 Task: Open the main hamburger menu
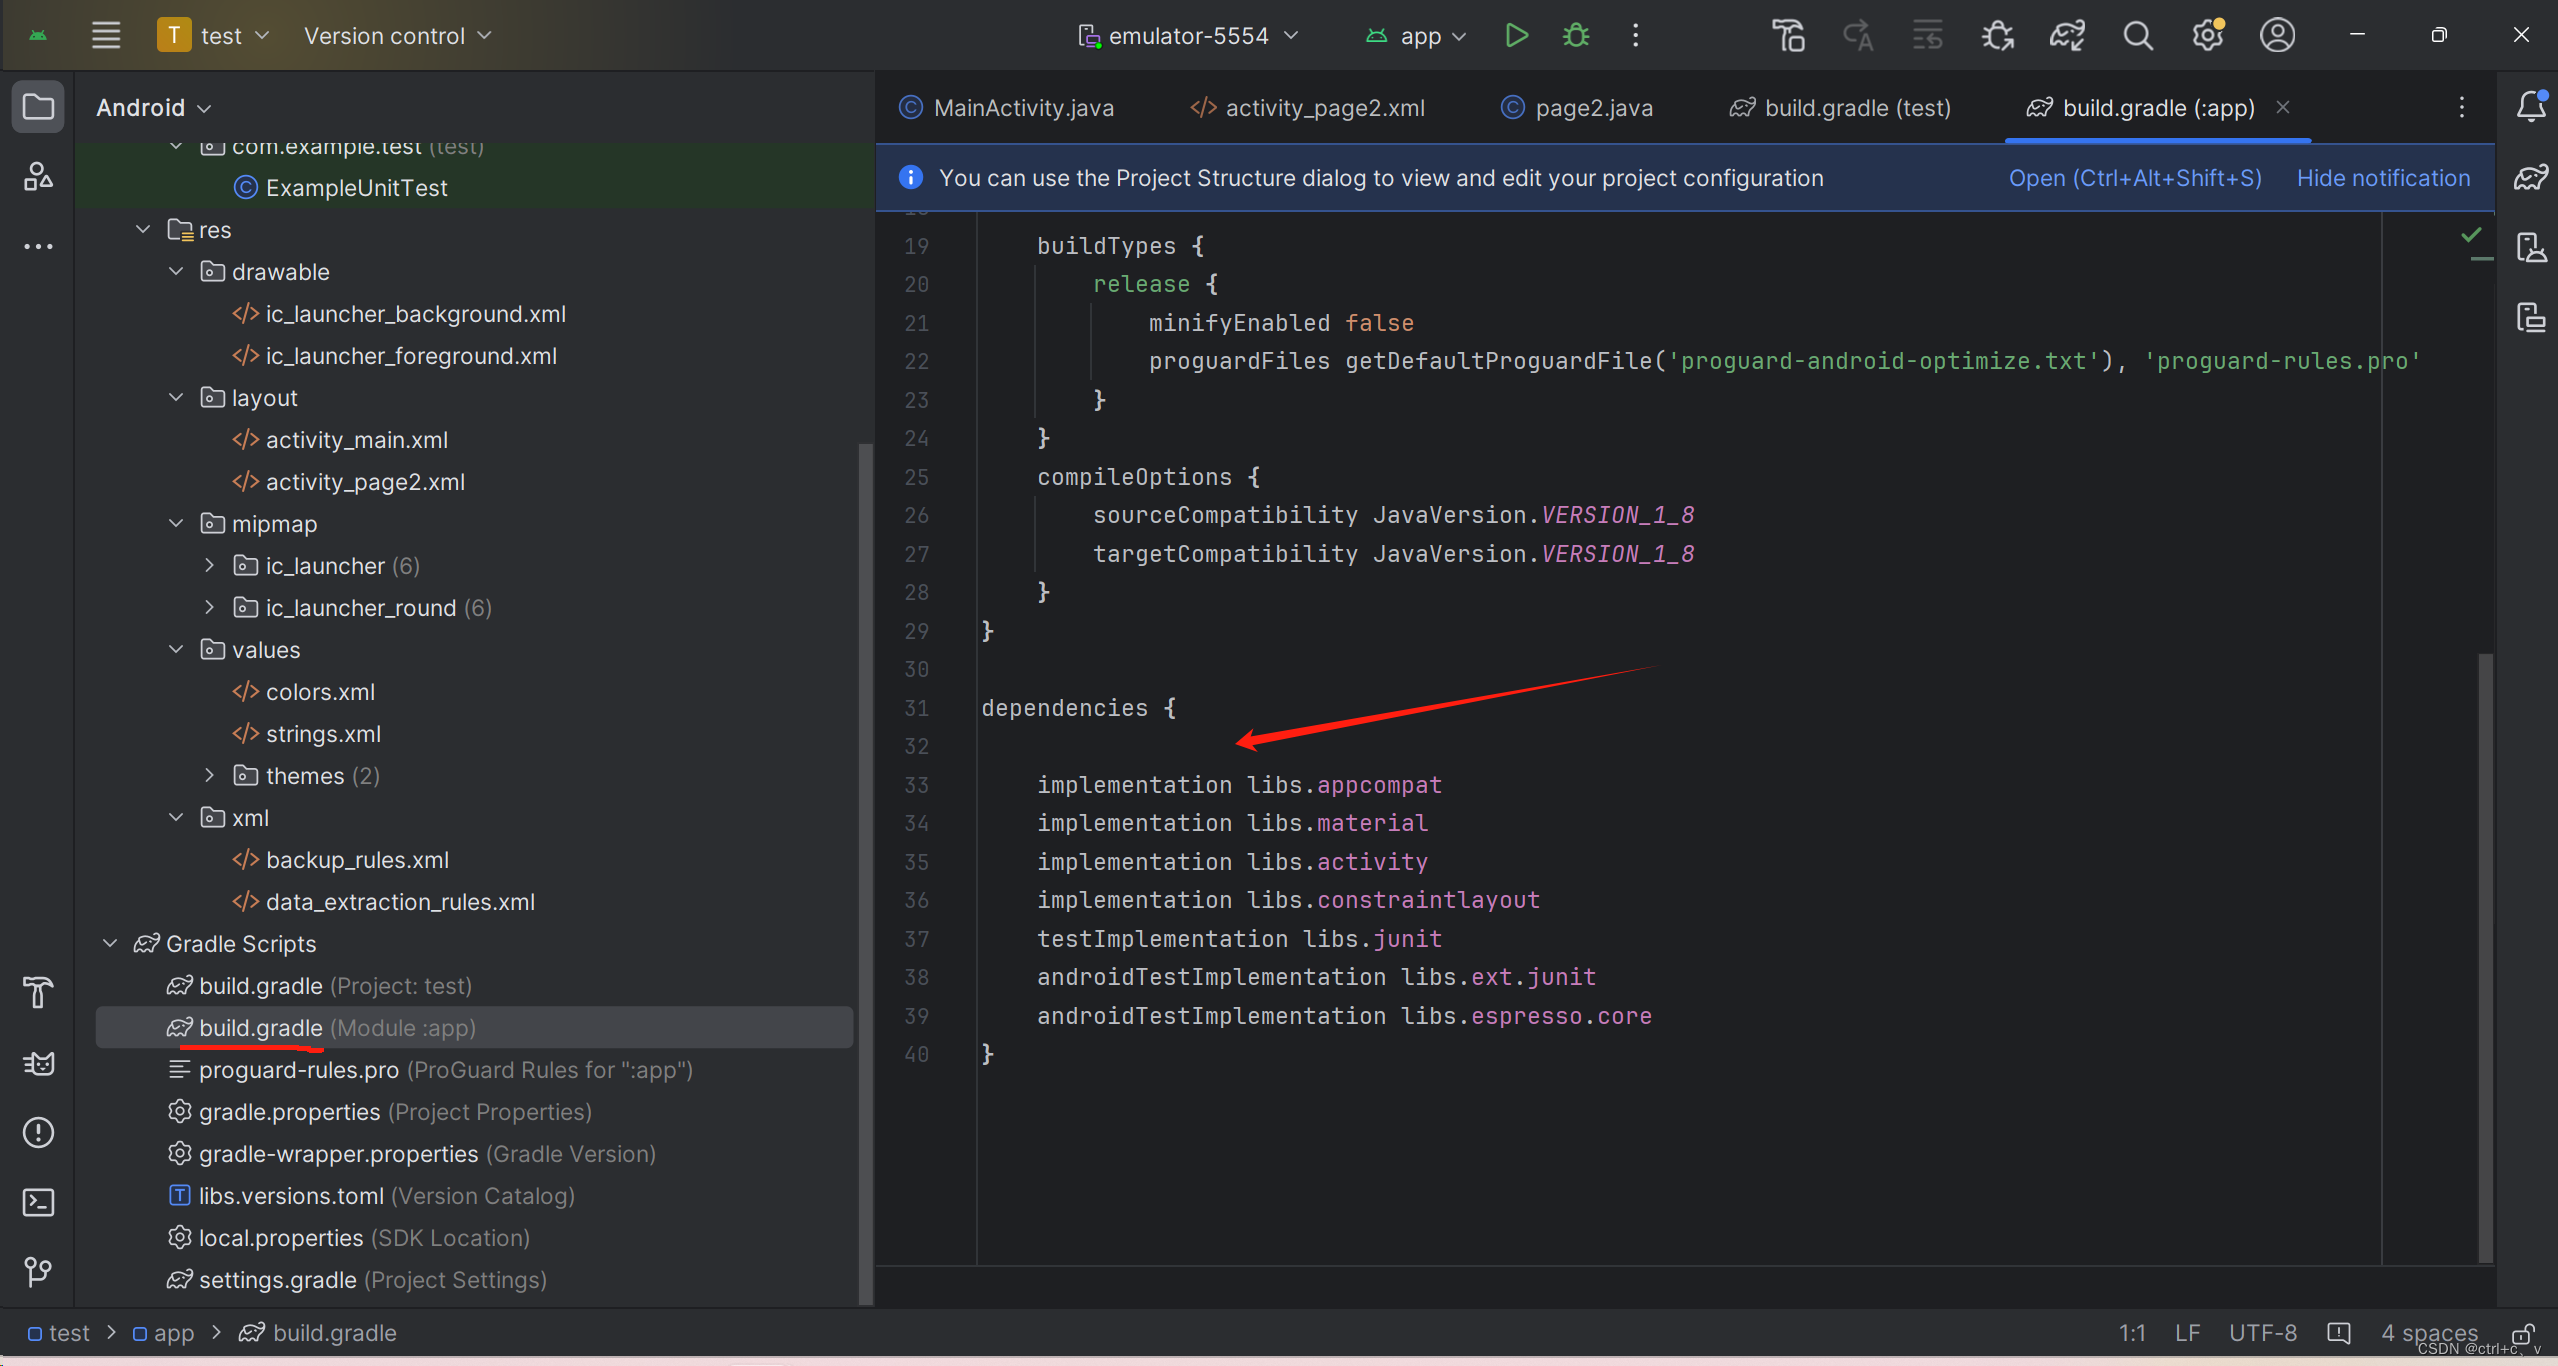coord(106,35)
